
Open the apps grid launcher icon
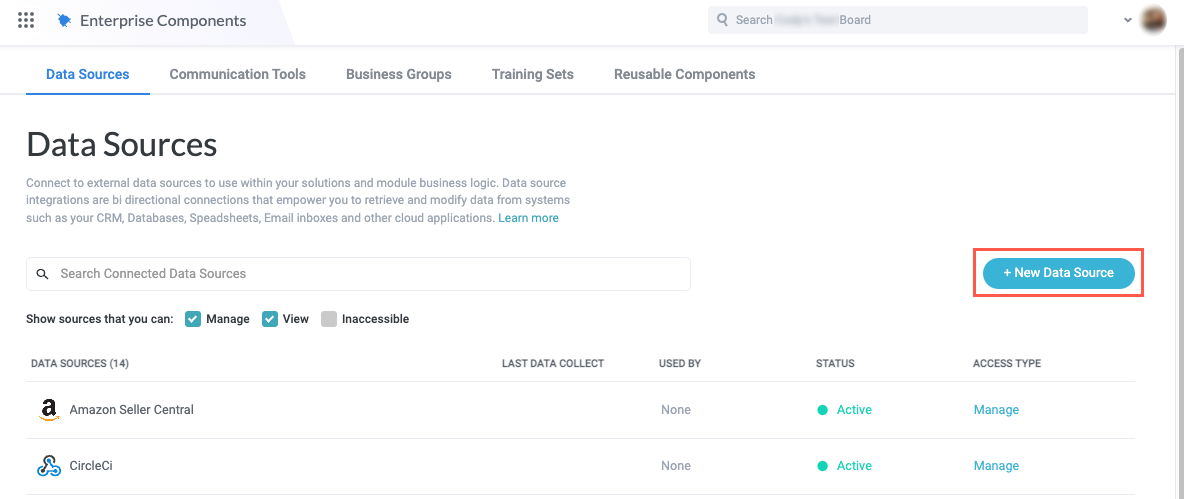[26, 20]
